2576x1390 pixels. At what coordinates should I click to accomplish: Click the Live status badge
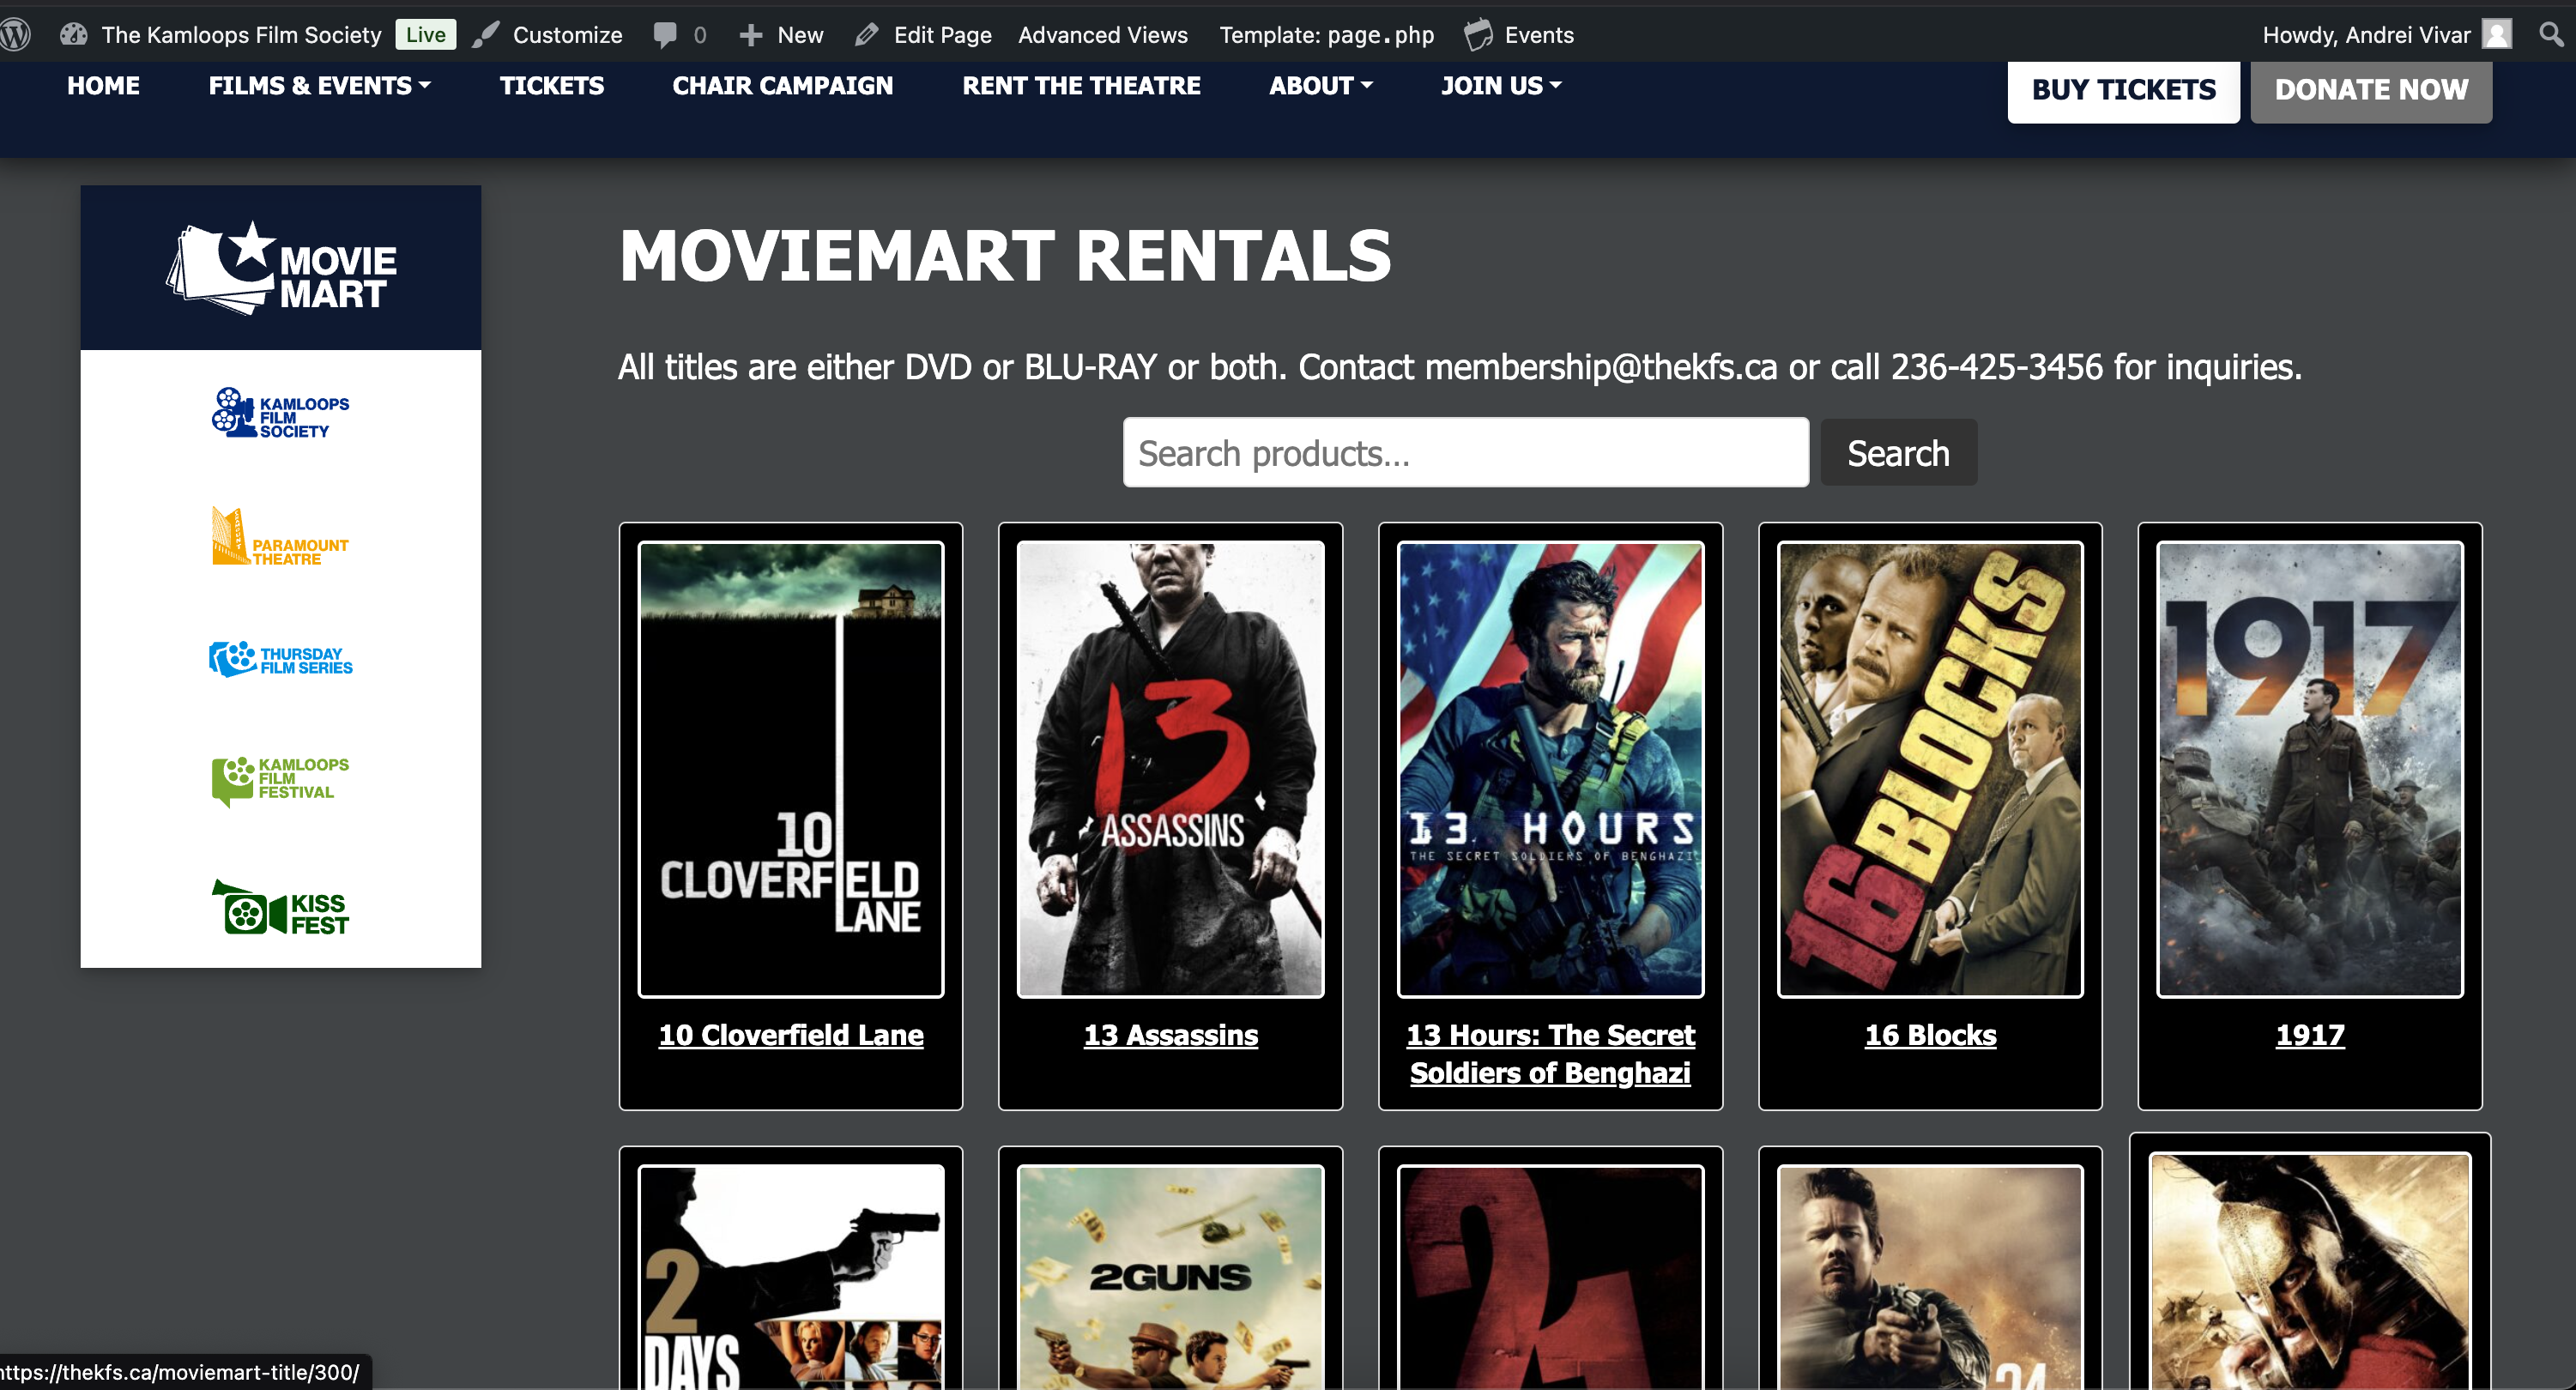426,35
